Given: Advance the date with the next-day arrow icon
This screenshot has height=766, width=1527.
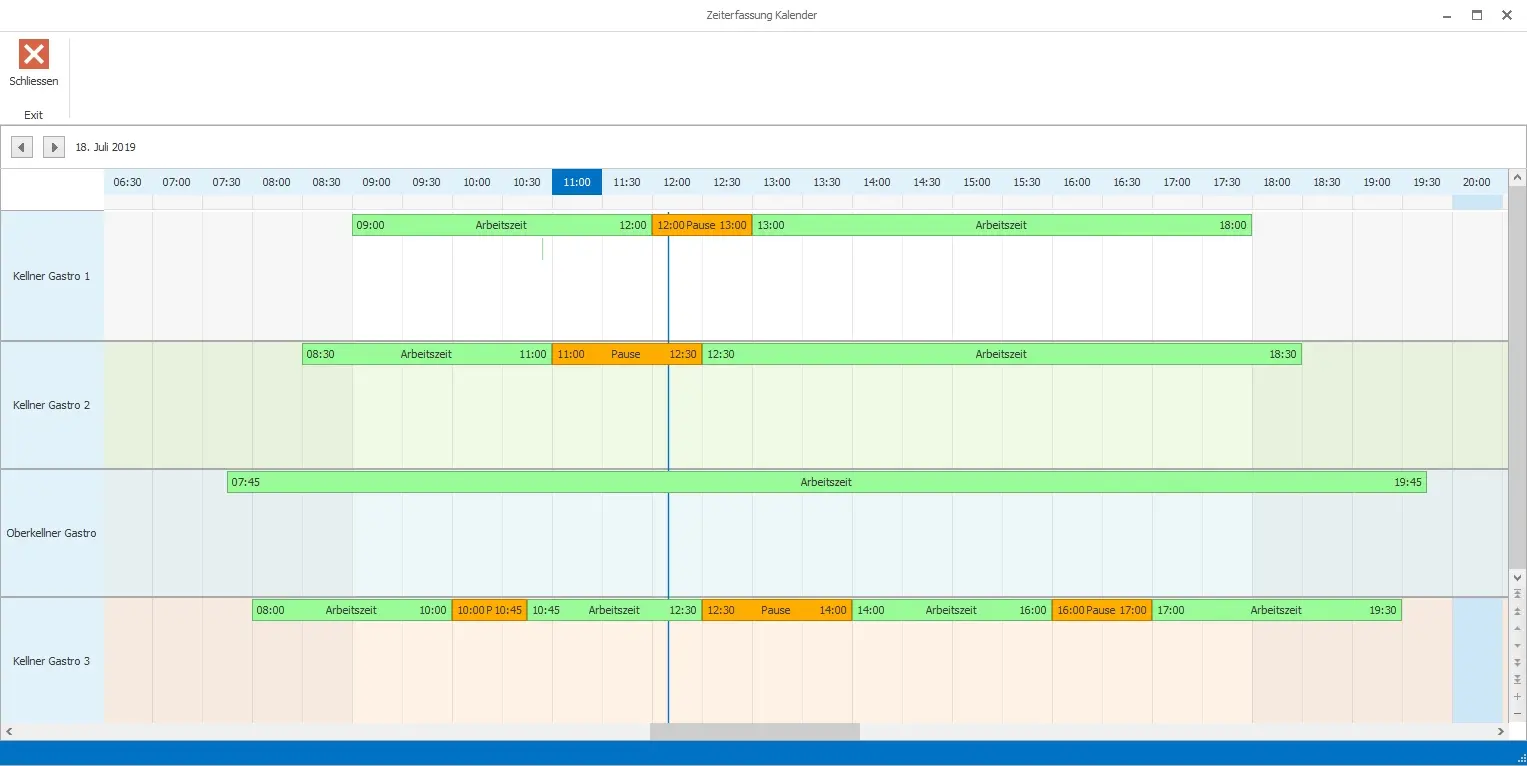Looking at the screenshot, I should [x=54, y=146].
